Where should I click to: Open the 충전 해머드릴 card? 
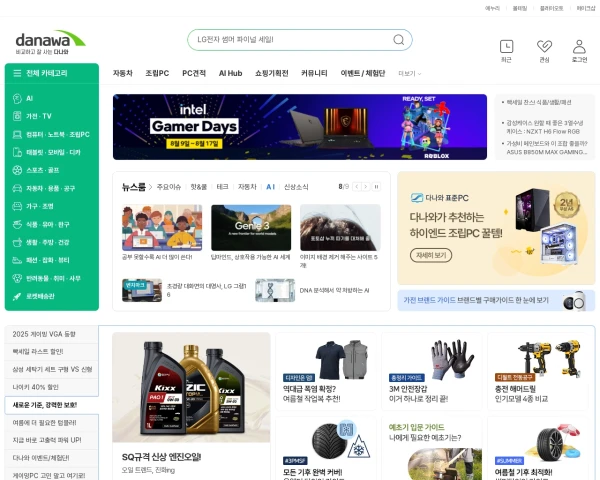pos(538,372)
